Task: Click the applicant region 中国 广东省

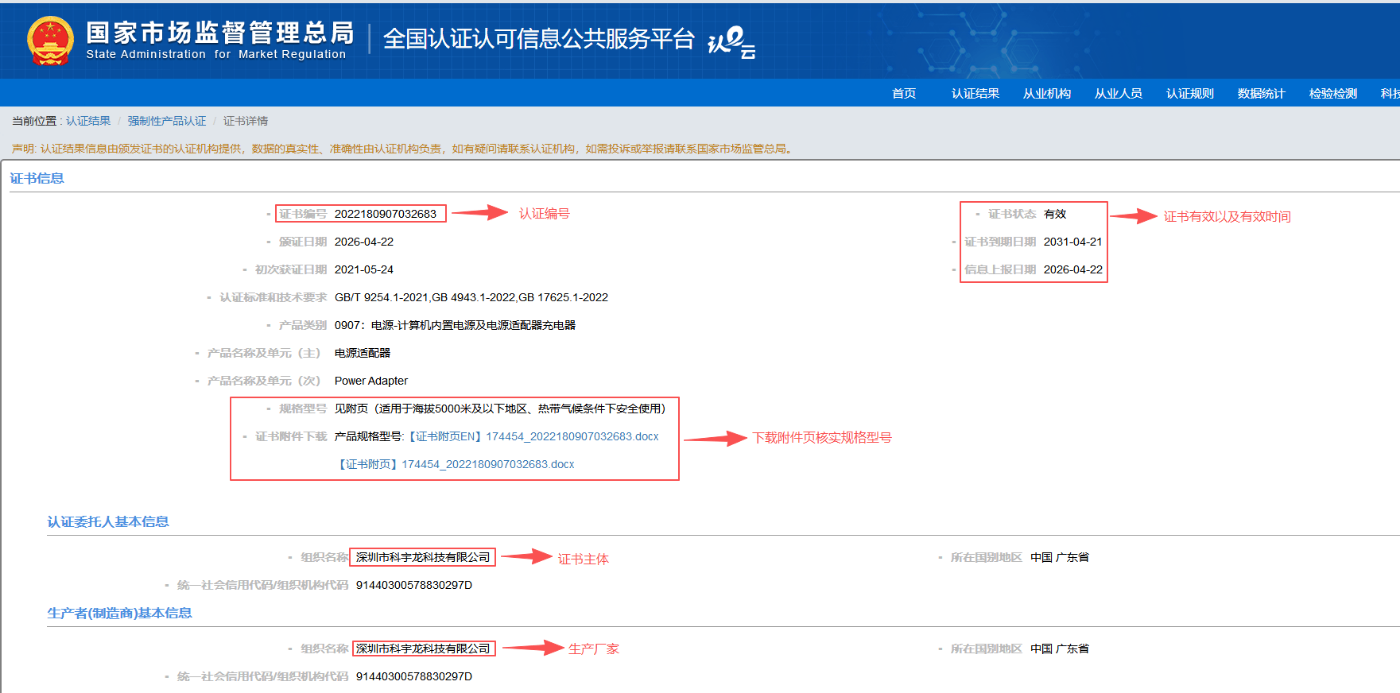Action: click(1060, 557)
